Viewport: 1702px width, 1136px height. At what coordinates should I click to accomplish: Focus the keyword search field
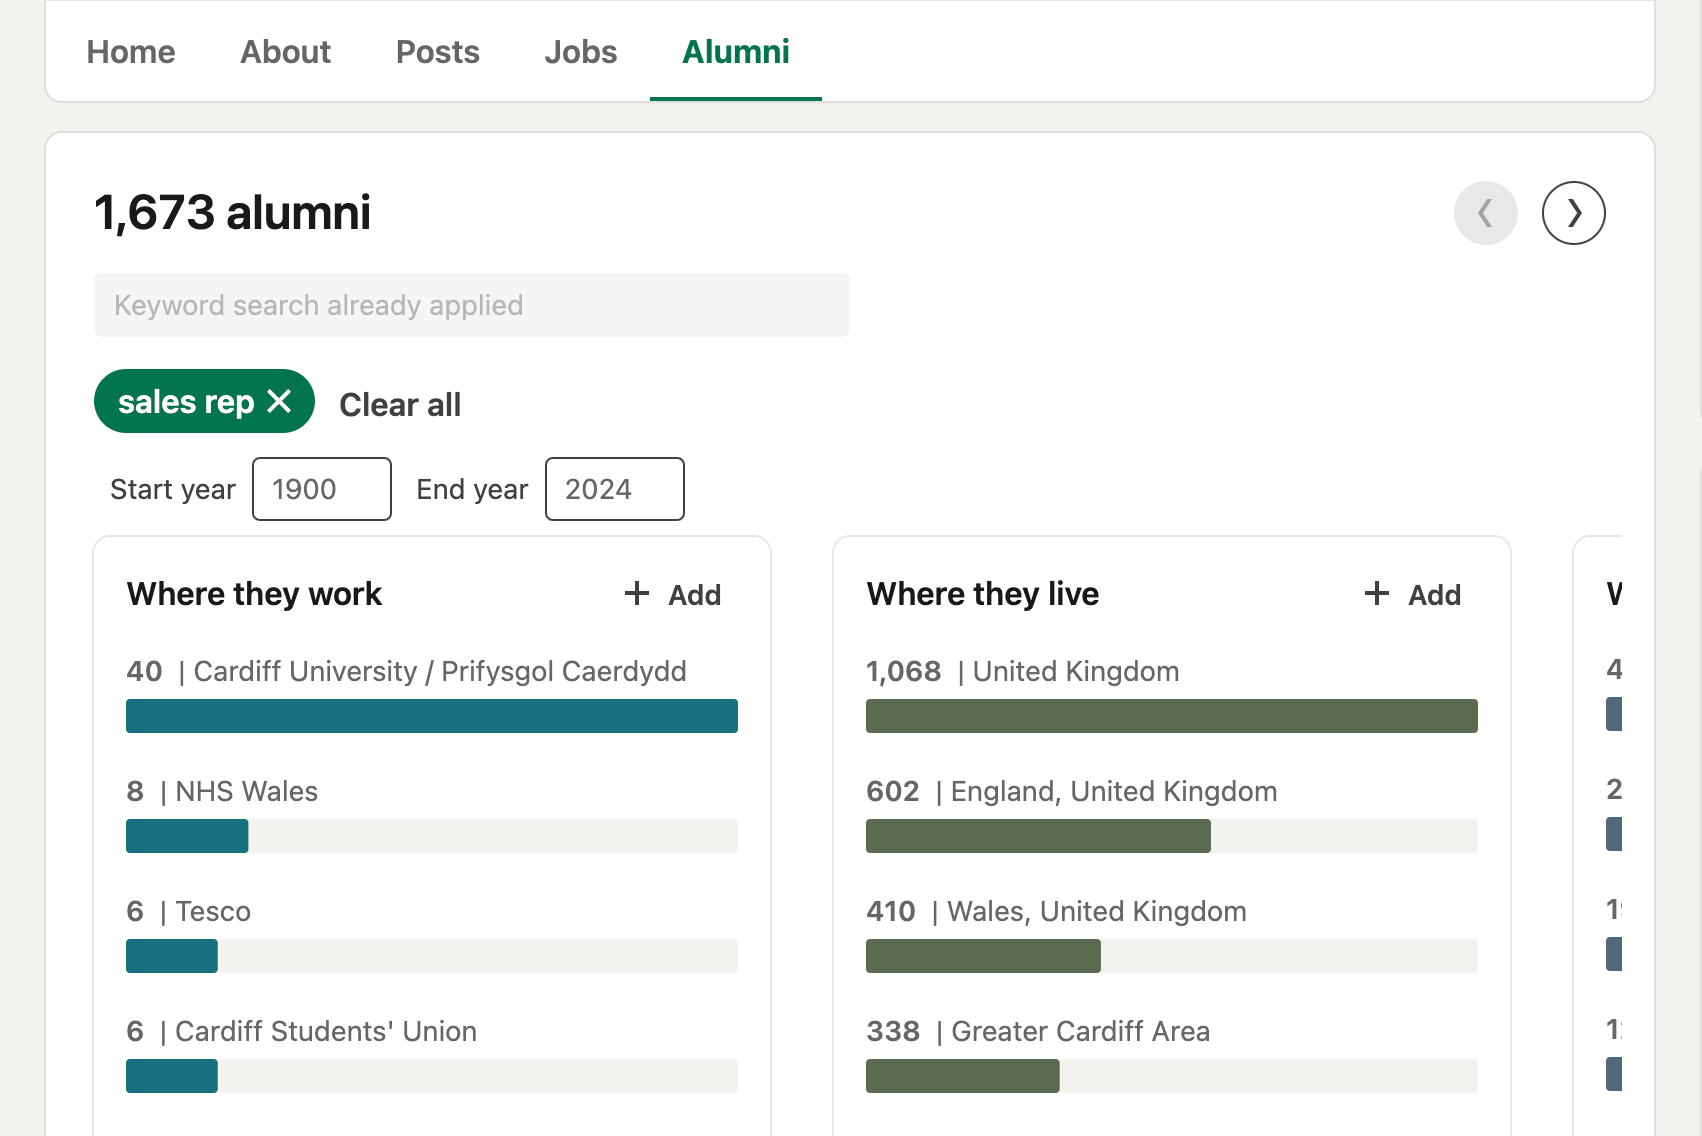tap(472, 305)
